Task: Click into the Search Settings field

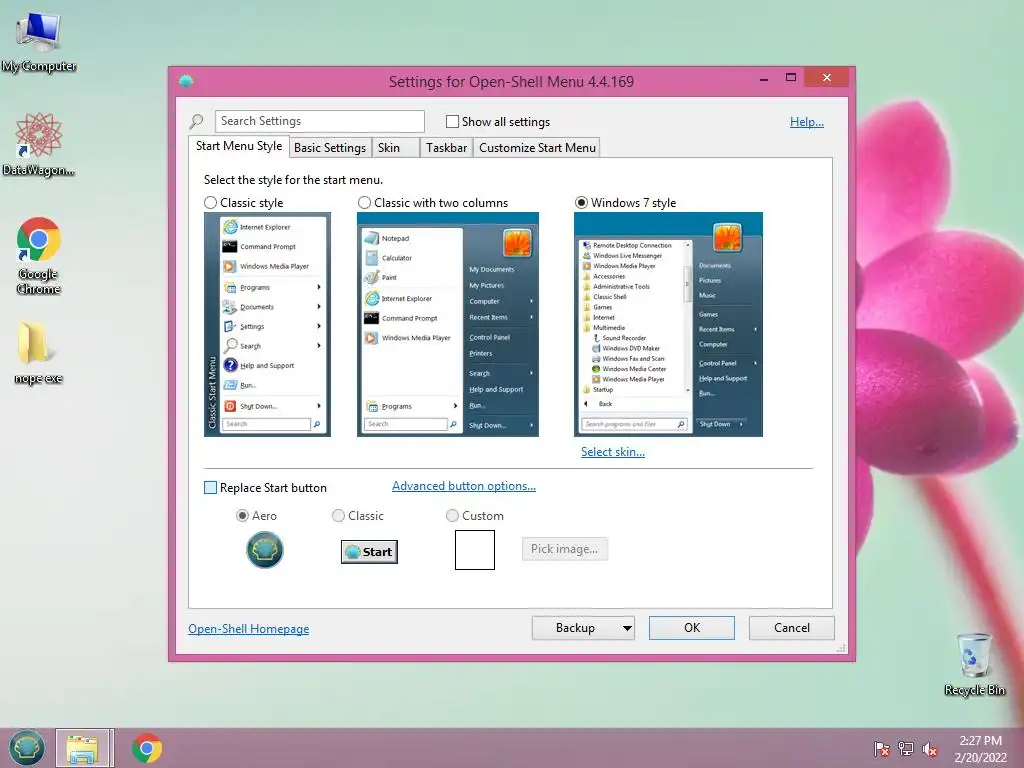Action: coord(319,121)
